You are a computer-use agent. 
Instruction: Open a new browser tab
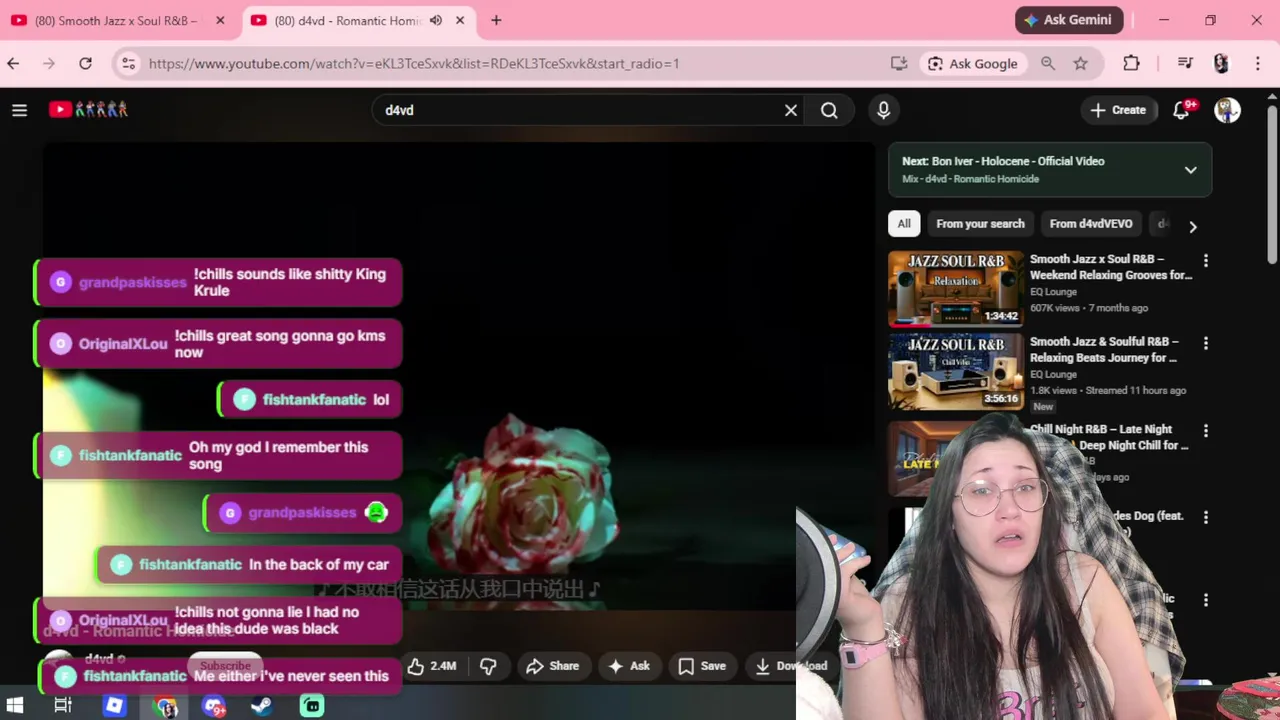coord(496,20)
